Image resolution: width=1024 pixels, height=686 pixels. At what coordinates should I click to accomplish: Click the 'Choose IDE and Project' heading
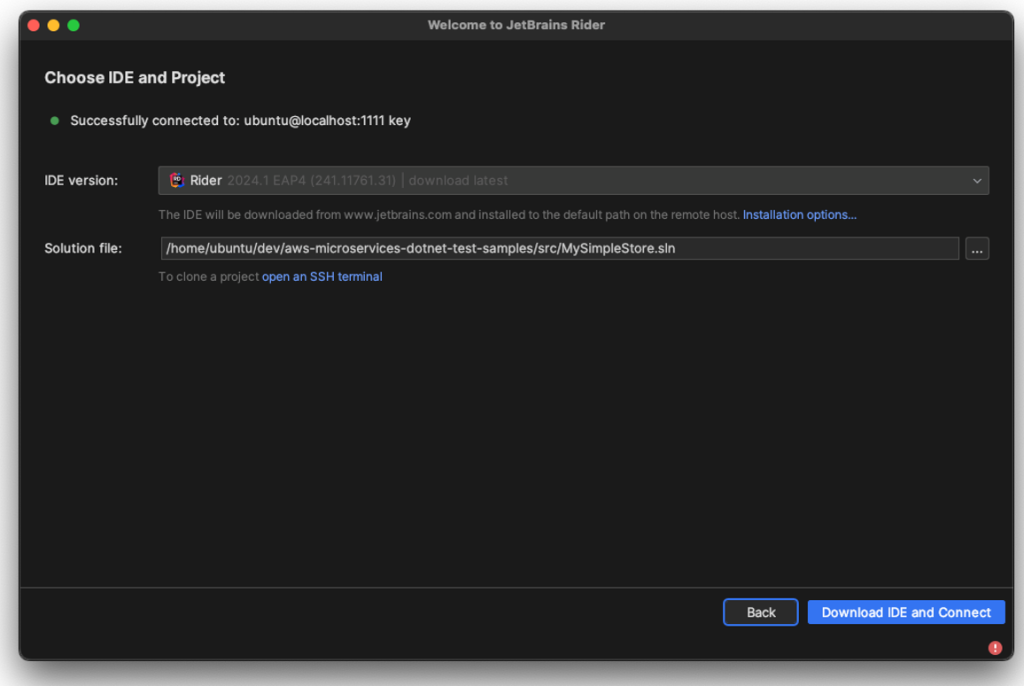tap(134, 77)
